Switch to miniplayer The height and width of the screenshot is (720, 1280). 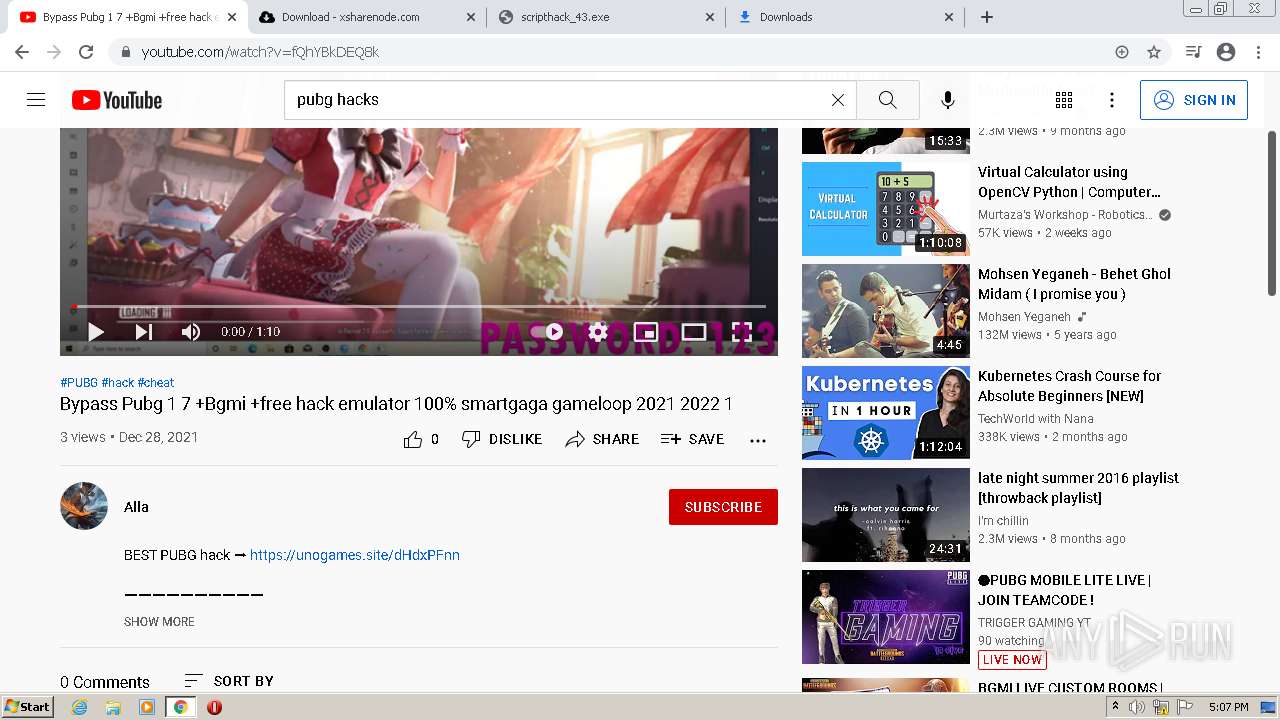pyautogui.click(x=646, y=332)
